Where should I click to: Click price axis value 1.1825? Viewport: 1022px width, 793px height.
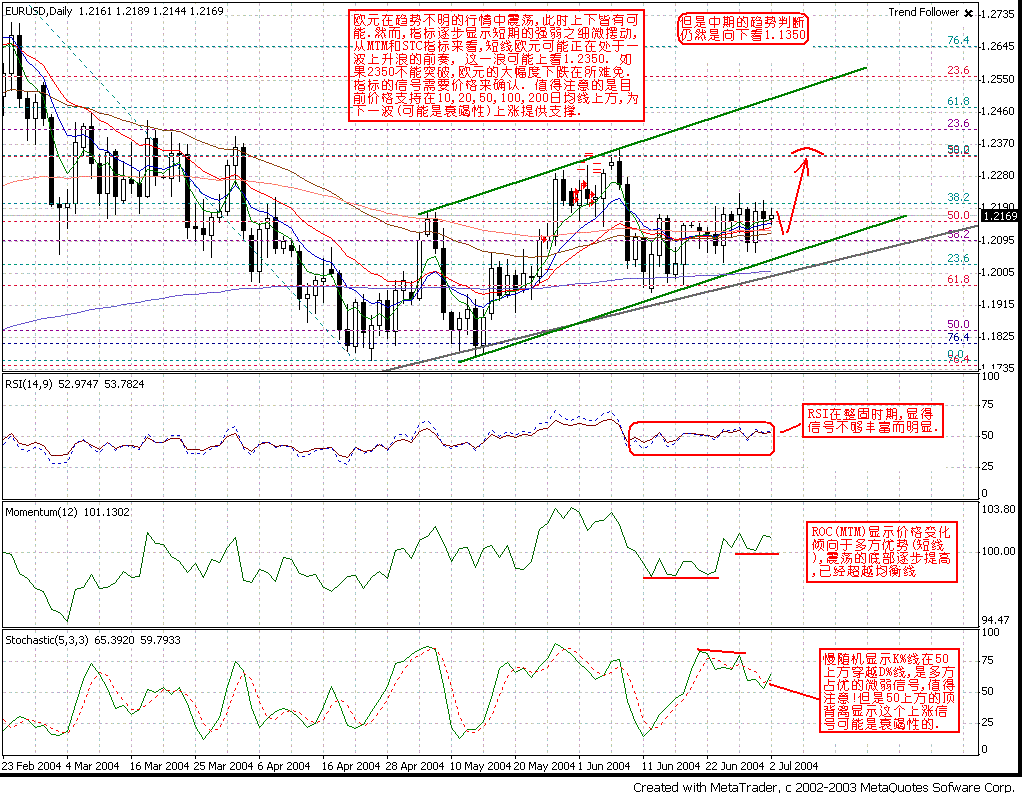pyautogui.click(x=998, y=336)
